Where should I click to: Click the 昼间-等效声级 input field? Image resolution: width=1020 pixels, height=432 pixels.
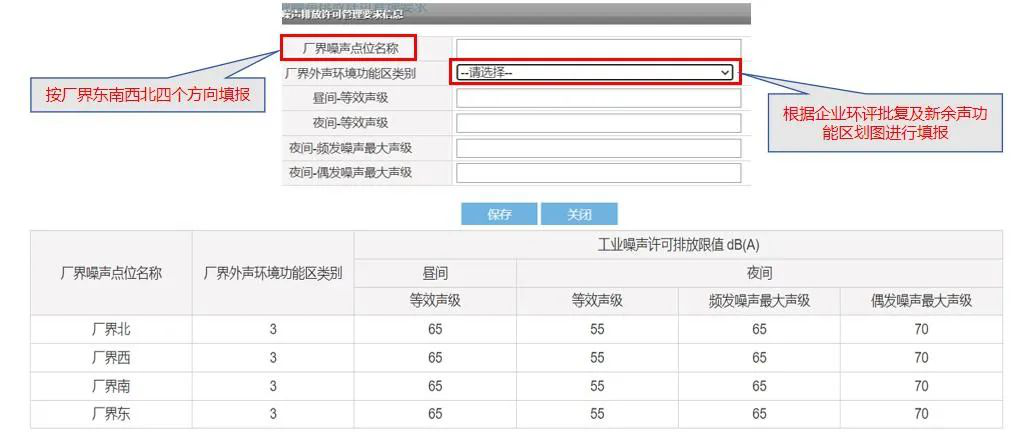(x=598, y=98)
